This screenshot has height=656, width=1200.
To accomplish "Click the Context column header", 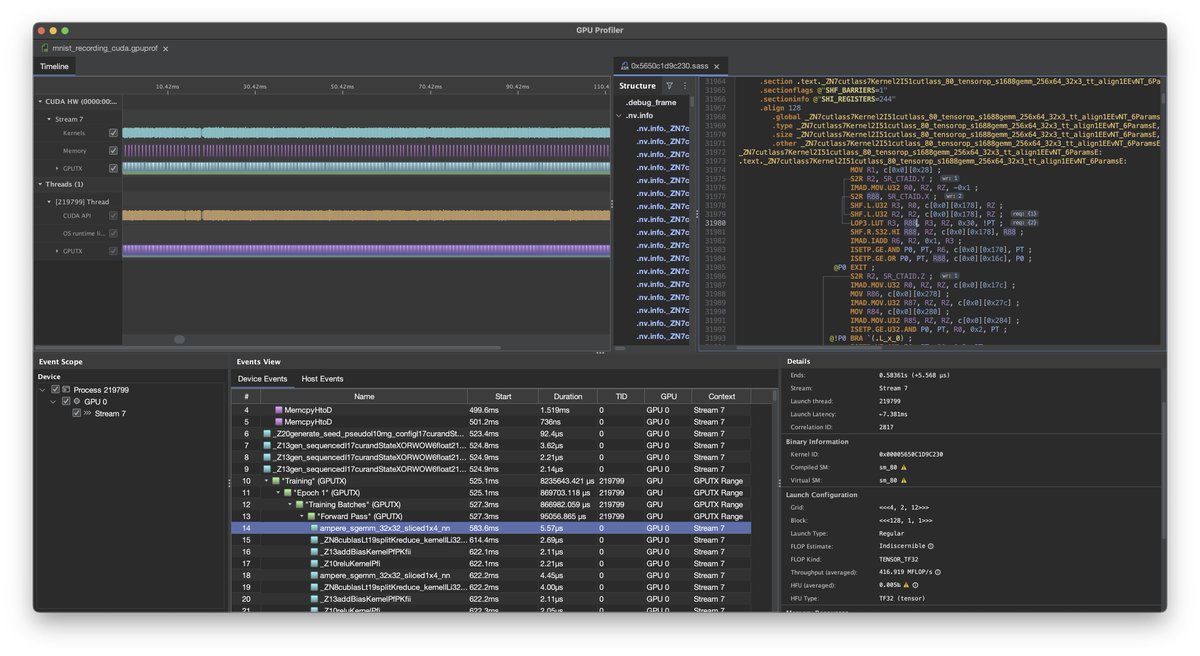I will coord(721,397).
